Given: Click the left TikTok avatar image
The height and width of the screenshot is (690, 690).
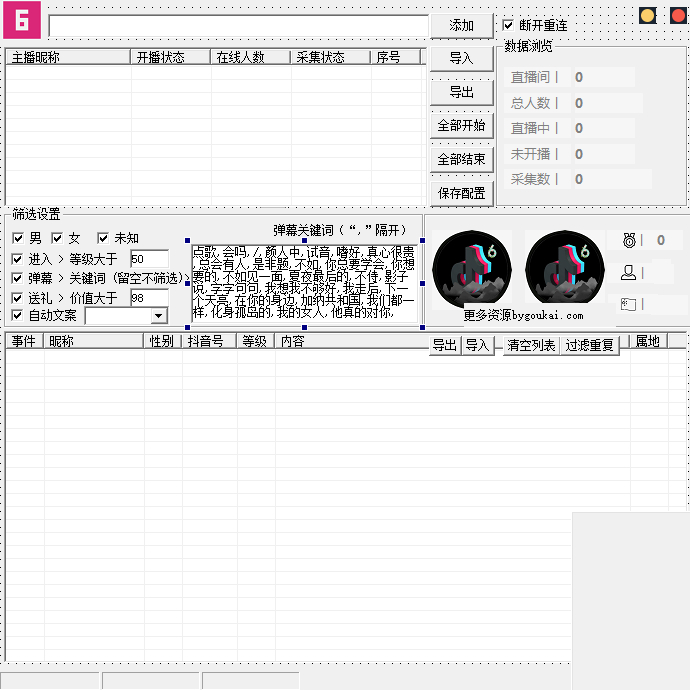Looking at the screenshot, I should click(472, 269).
